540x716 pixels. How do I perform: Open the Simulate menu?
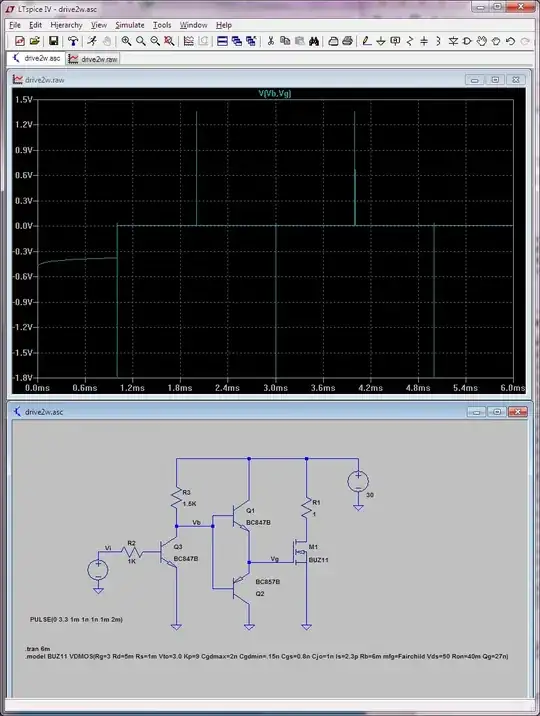point(130,25)
